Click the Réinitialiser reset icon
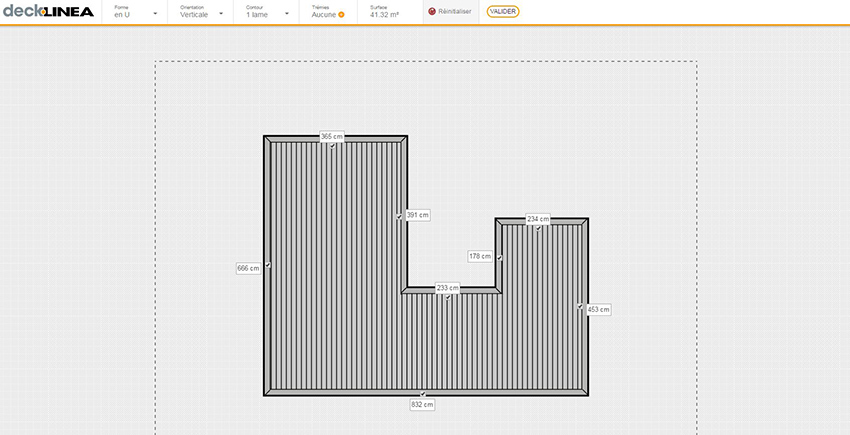 pyautogui.click(x=432, y=11)
